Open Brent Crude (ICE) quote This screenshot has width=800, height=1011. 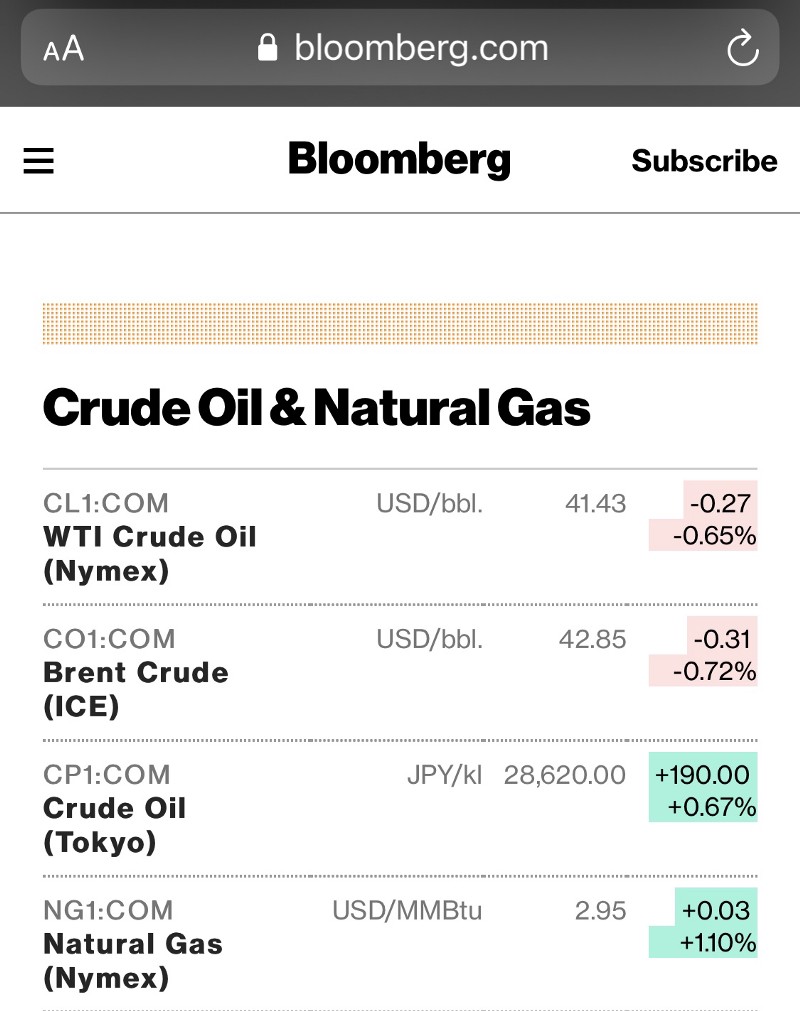click(136, 689)
